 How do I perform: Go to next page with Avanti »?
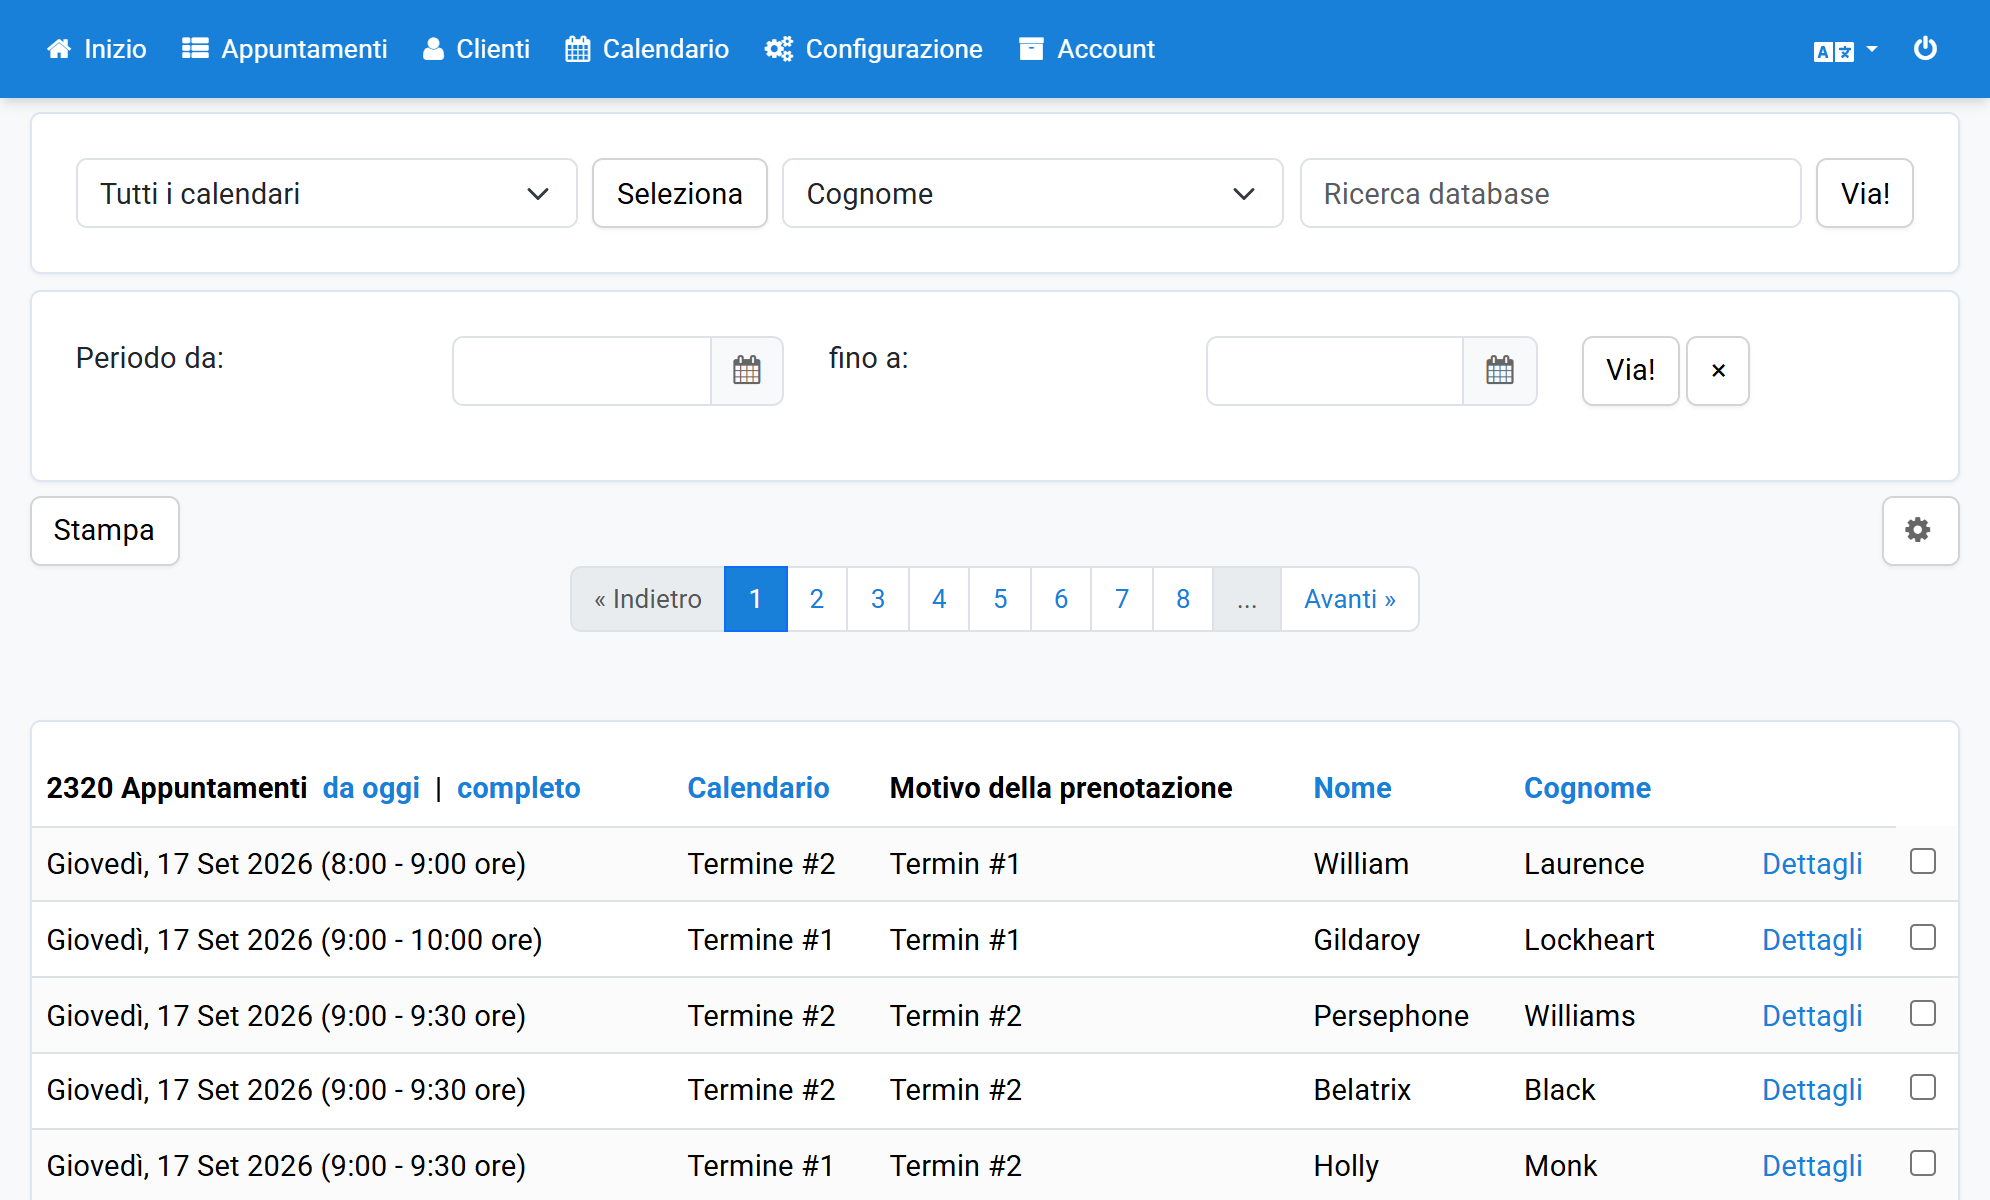coord(1350,599)
